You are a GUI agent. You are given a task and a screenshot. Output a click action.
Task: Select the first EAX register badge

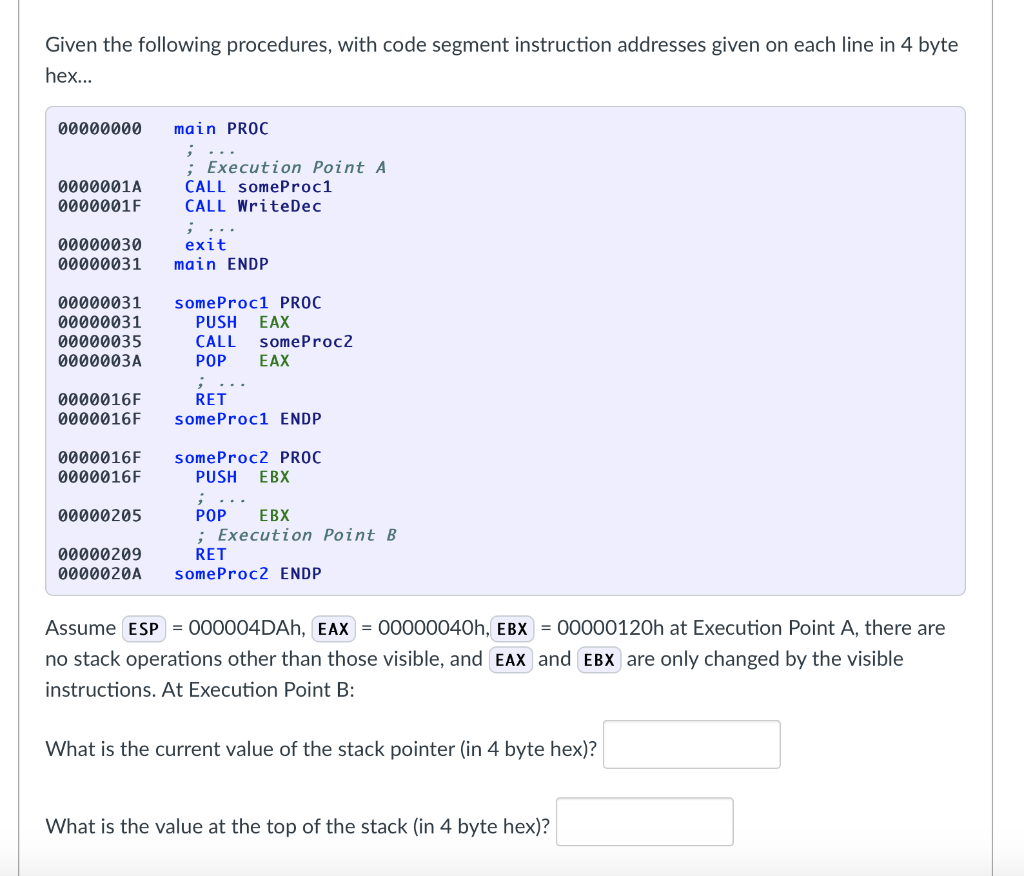[x=333, y=628]
